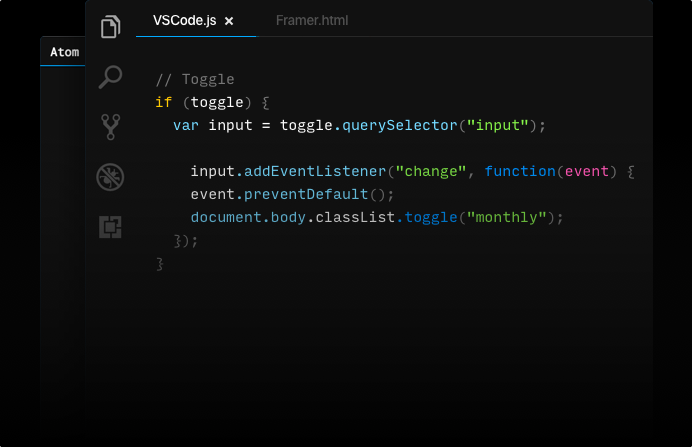Open the Source Control branch icon

[x=110, y=127]
